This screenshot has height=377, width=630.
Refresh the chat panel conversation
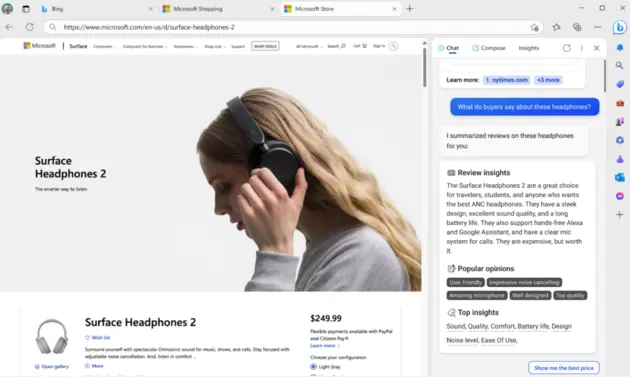click(567, 48)
